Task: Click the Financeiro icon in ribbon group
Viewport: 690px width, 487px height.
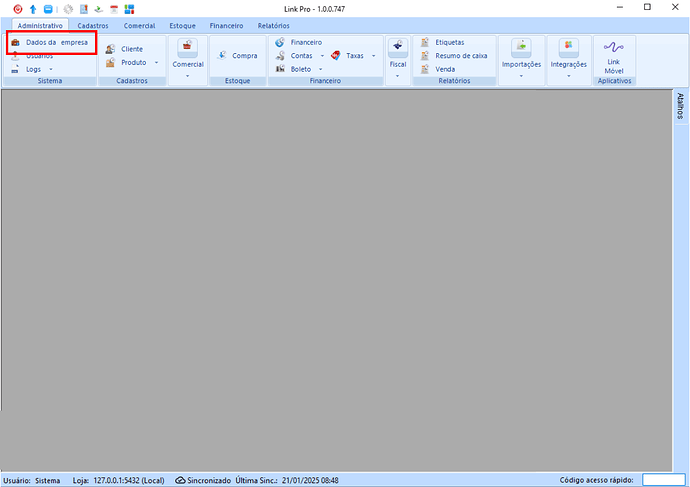Action: (x=280, y=43)
